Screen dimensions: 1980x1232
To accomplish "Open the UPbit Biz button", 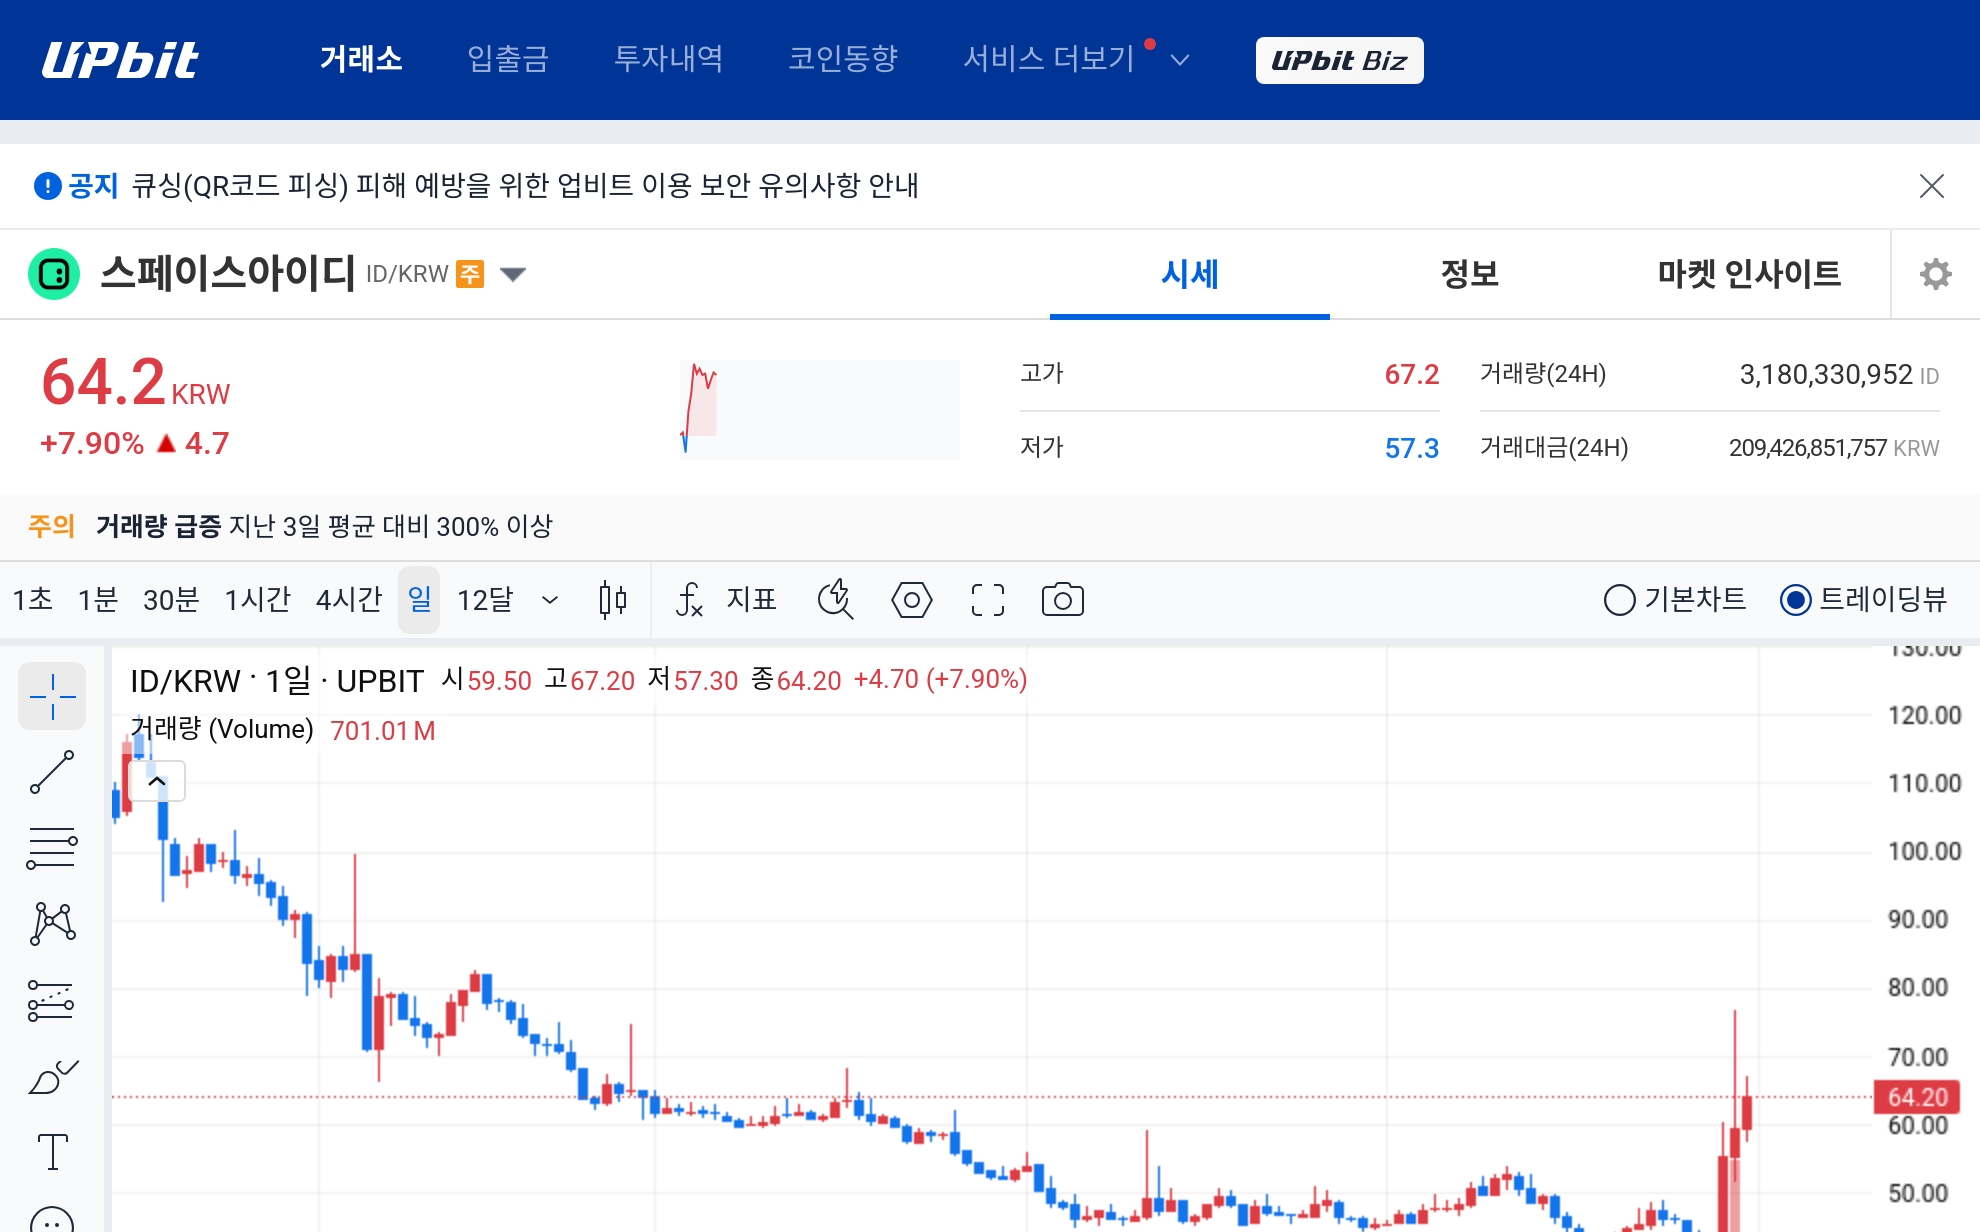I will click(1339, 60).
